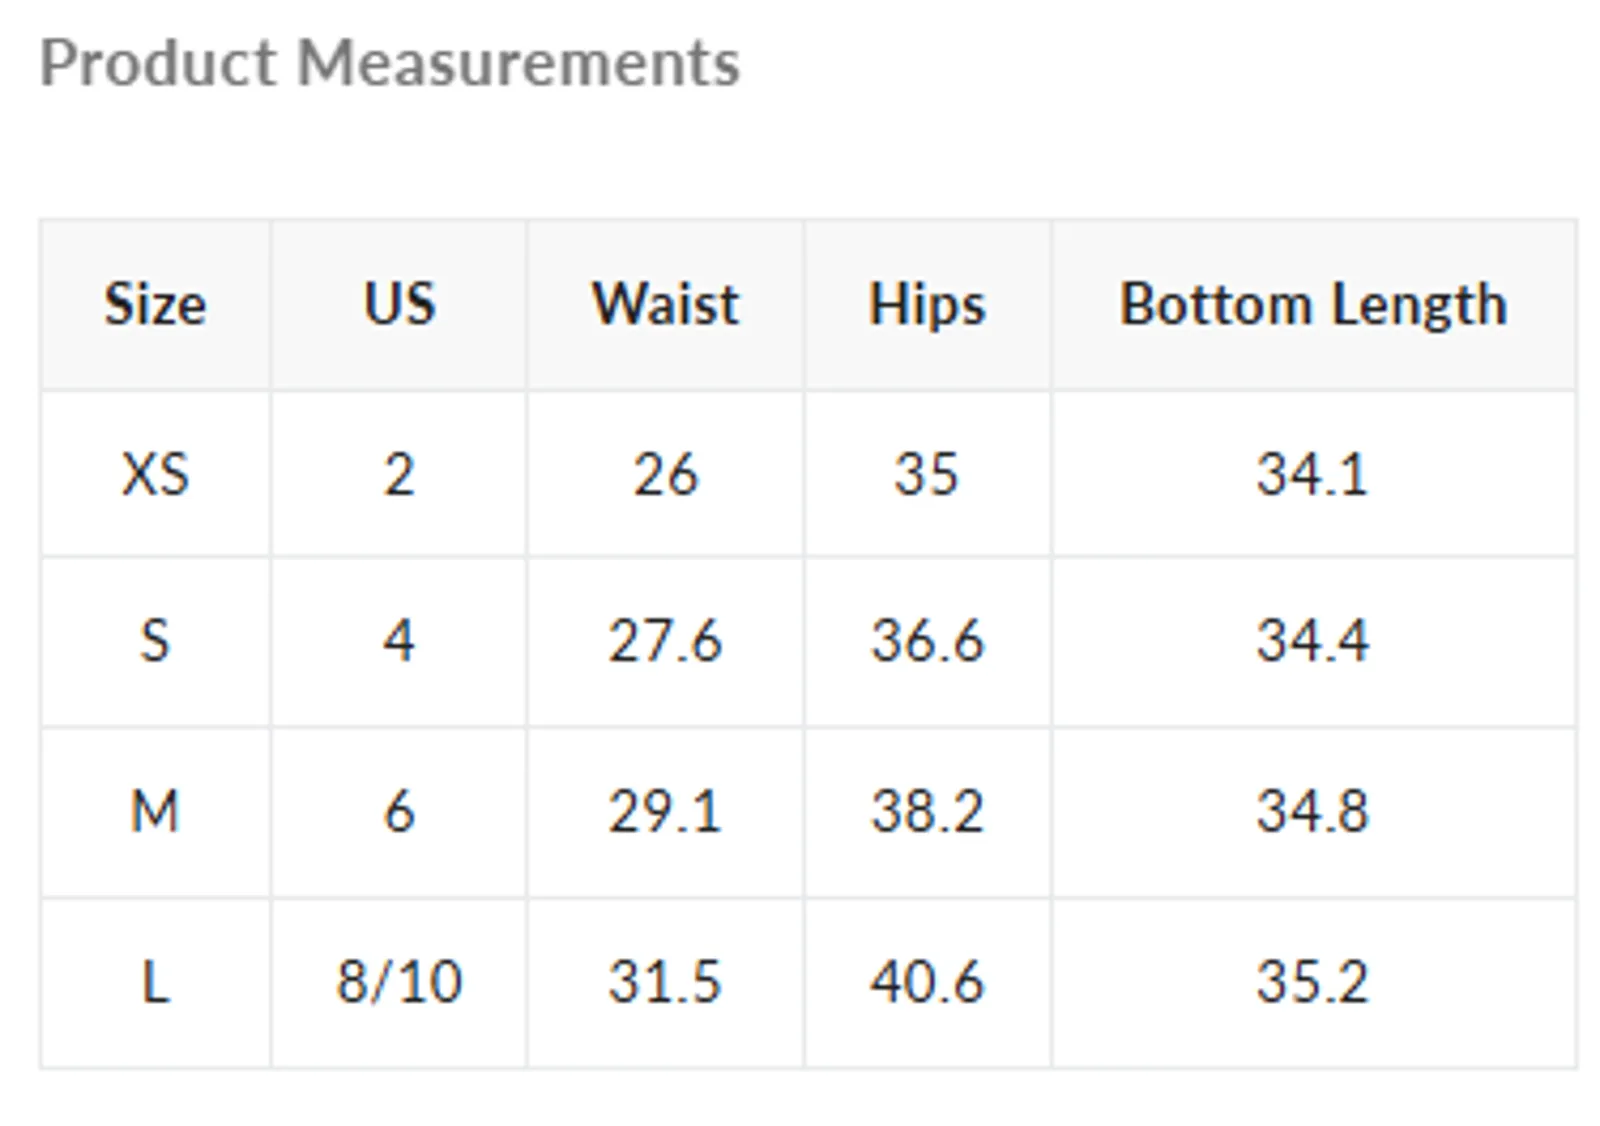
Task: Click the Hips column header
Action: pos(927,306)
